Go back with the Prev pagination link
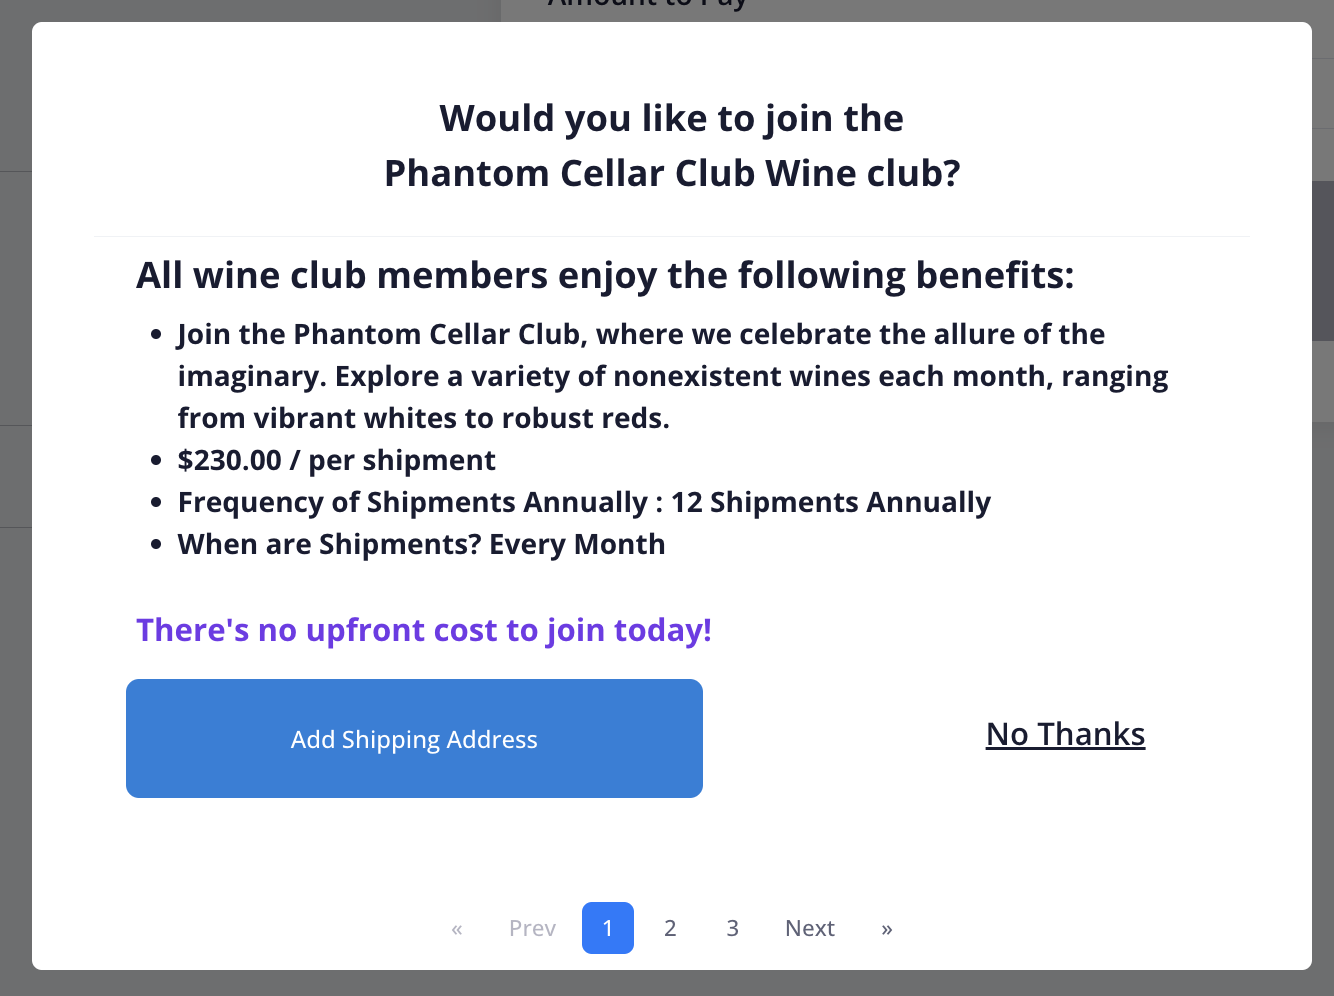Viewport: 1334px width, 996px height. [532, 929]
